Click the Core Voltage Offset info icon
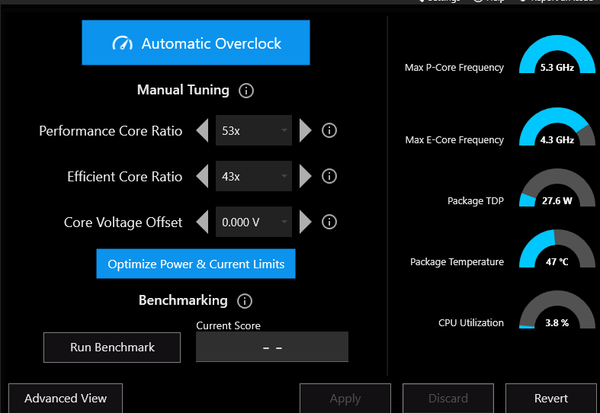Screen dimensions: 600x413 [330, 222]
